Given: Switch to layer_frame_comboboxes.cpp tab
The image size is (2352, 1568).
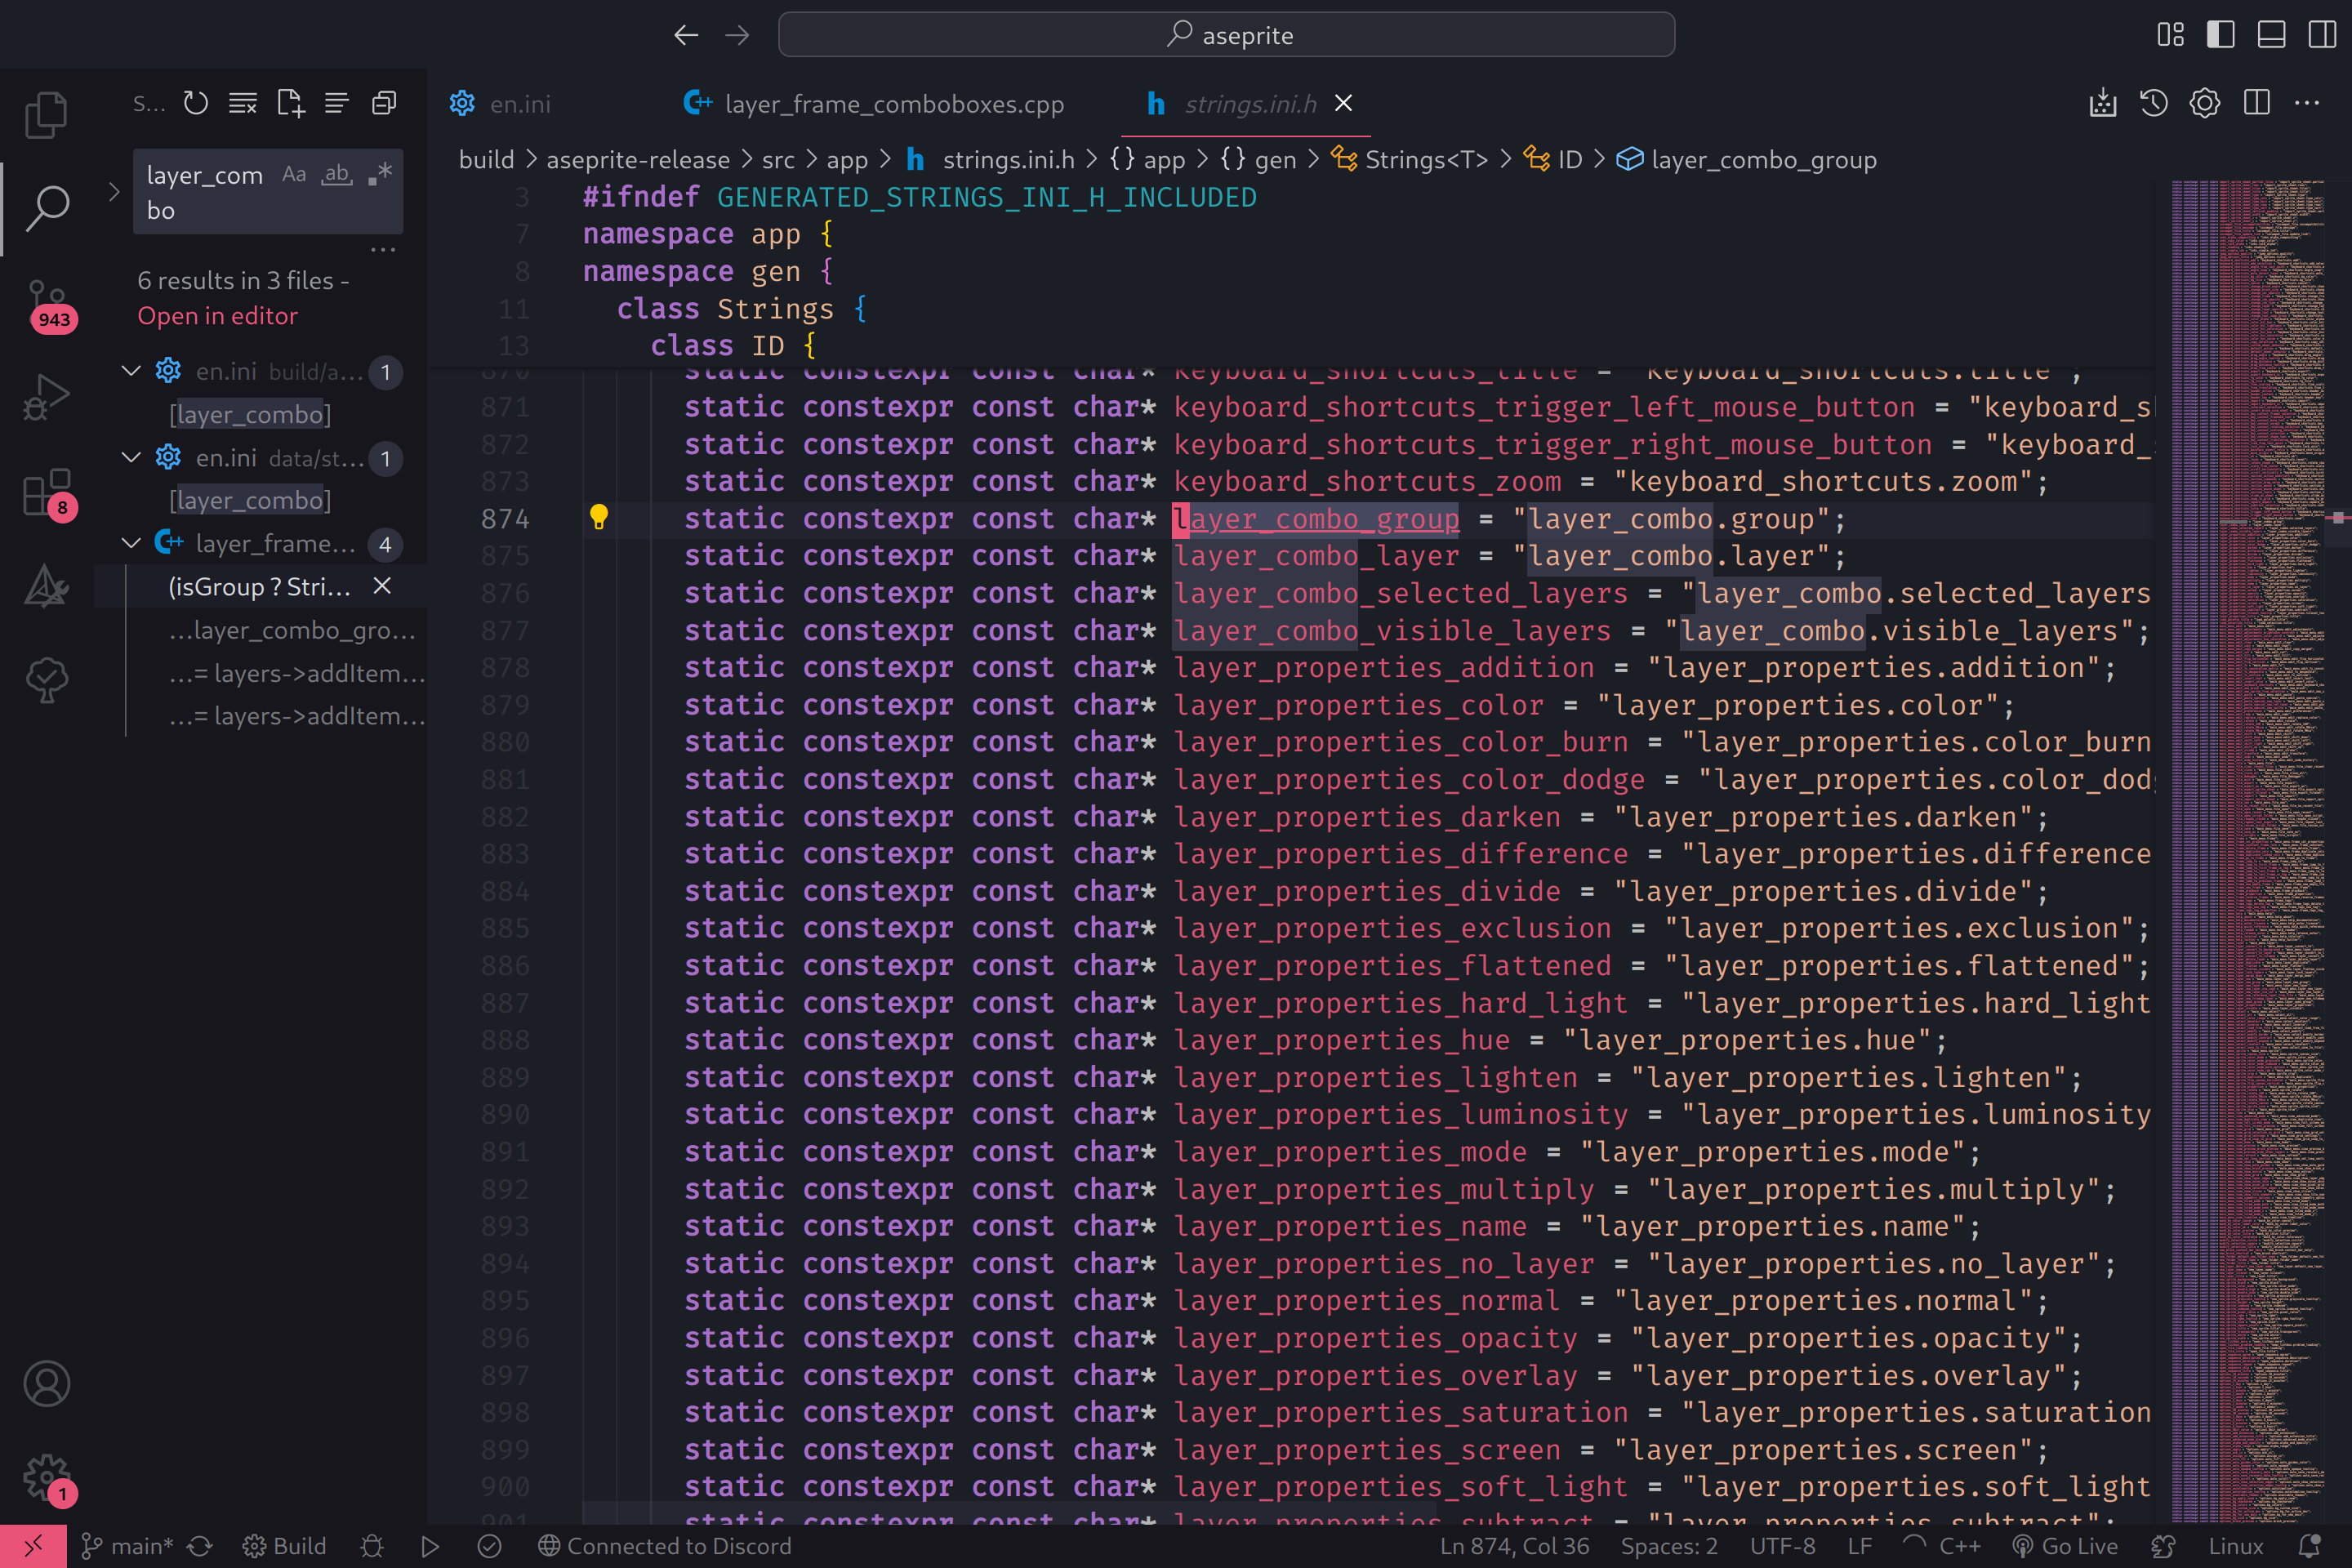Looking at the screenshot, I should click(873, 104).
